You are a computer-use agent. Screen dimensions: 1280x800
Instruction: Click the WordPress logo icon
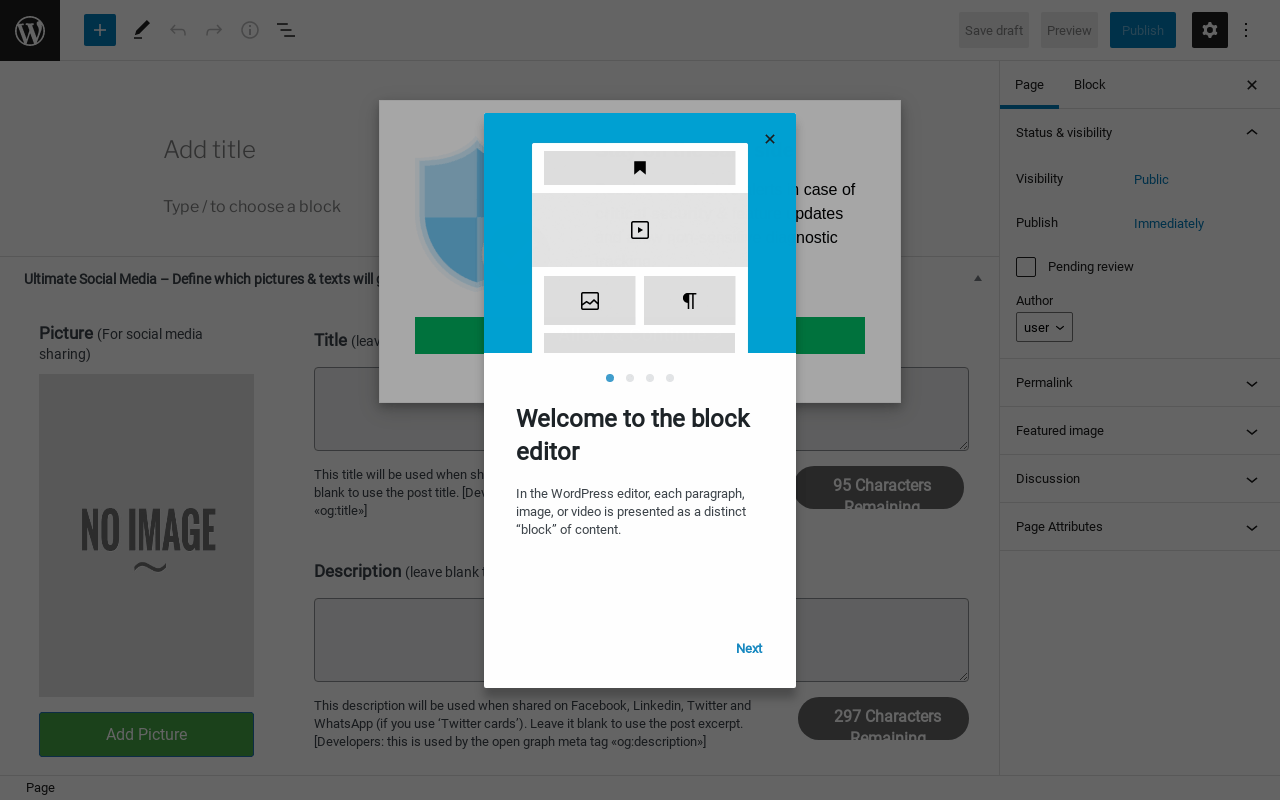pos(30,30)
